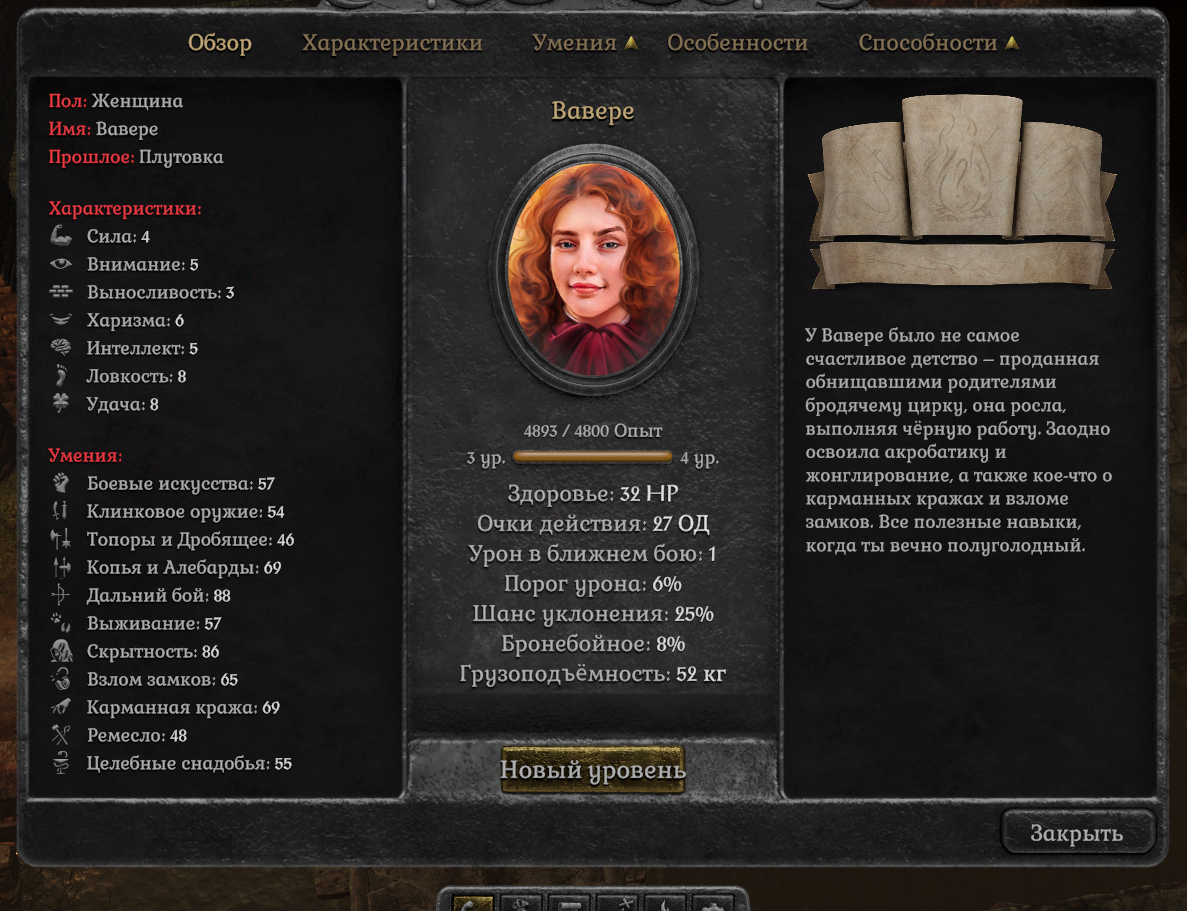Open the Обзор tab
The width and height of the screenshot is (1187, 911).
pos(220,43)
